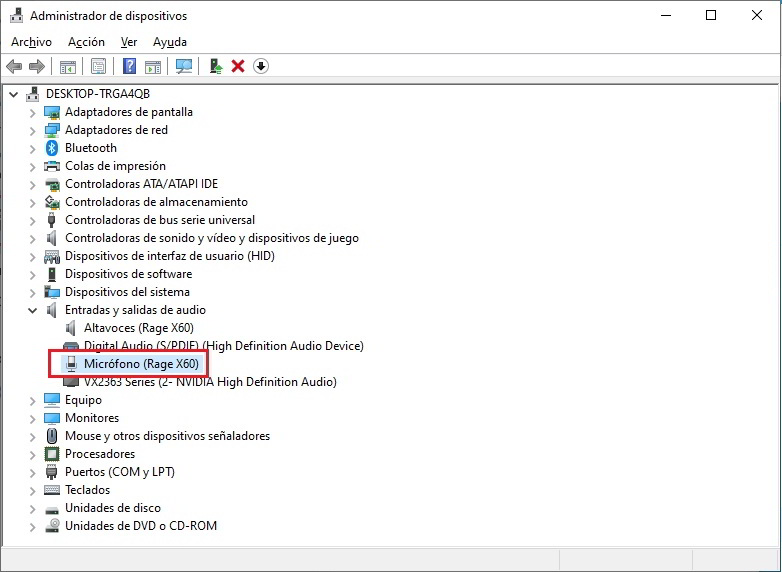This screenshot has width=782, height=572.
Task: Click the show/hide console tree icon
Action: pos(68,66)
